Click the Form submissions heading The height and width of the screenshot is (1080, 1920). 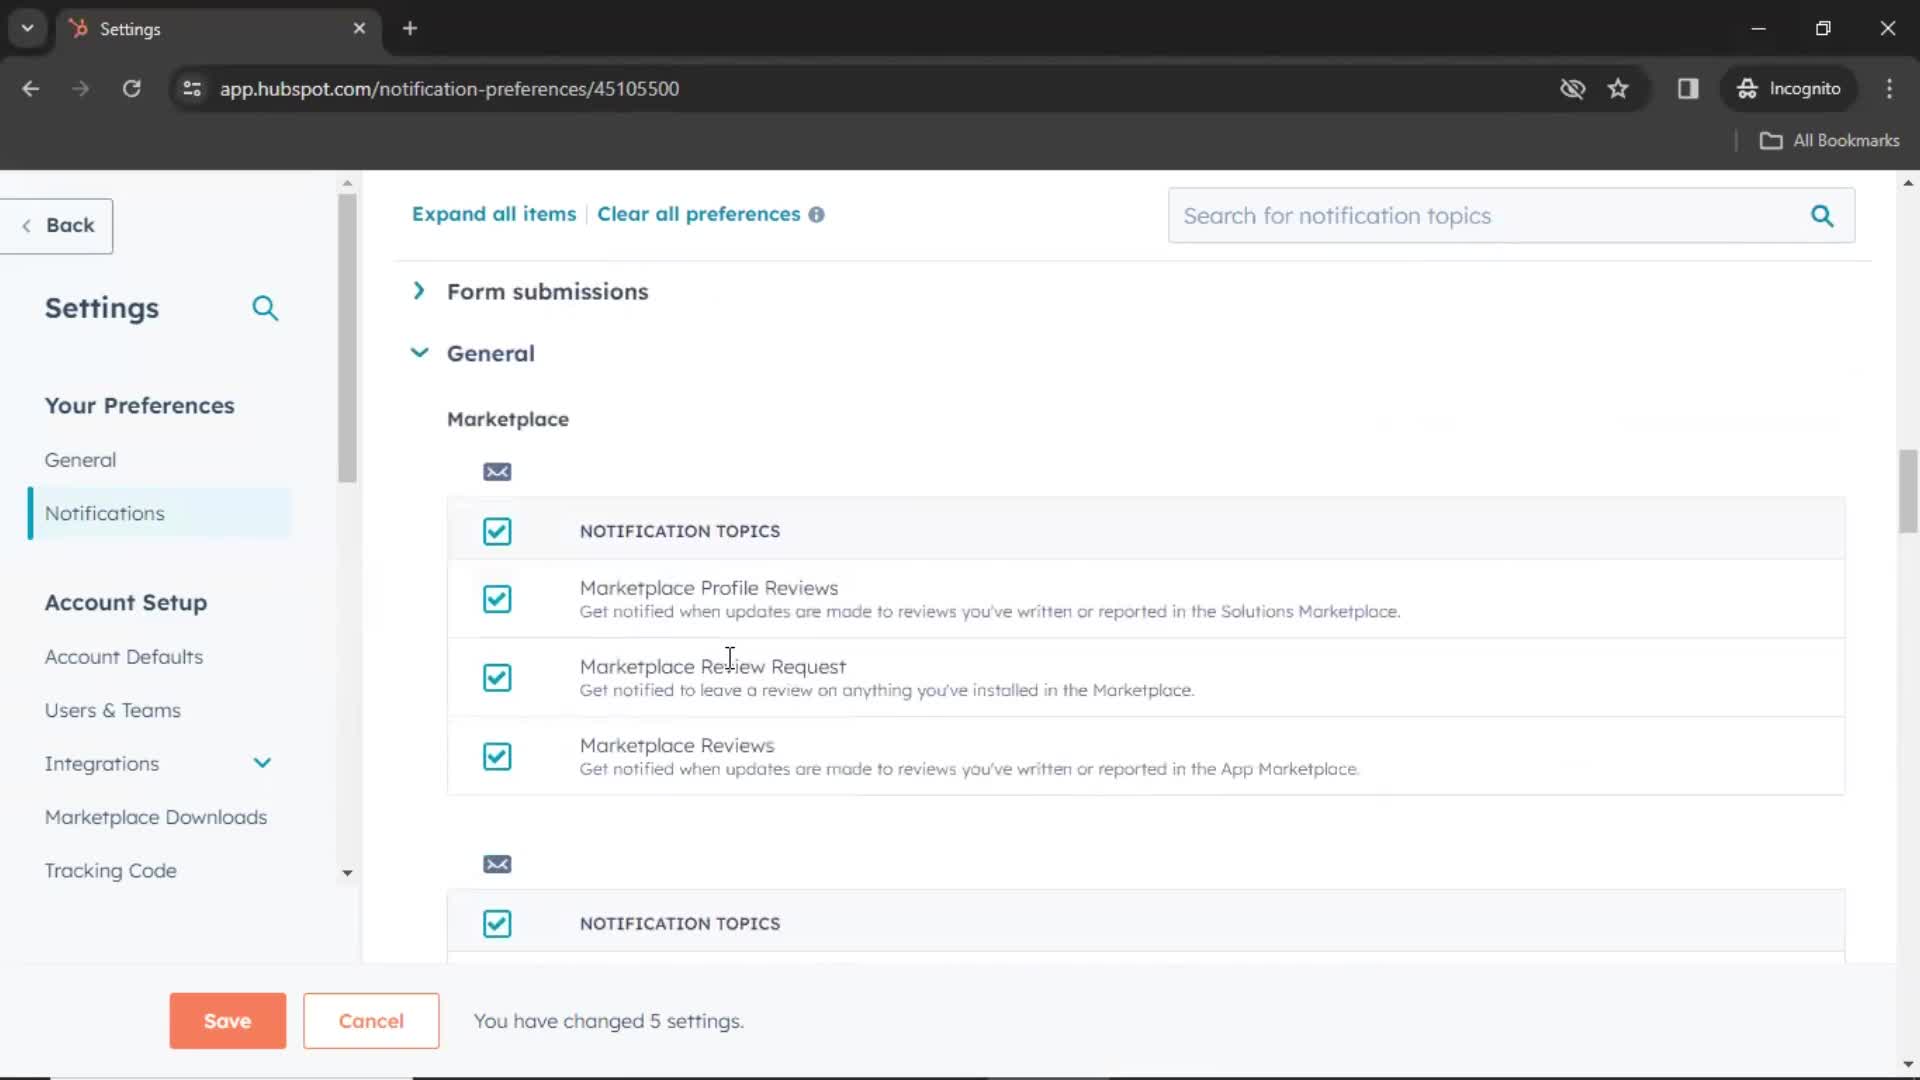tap(548, 292)
